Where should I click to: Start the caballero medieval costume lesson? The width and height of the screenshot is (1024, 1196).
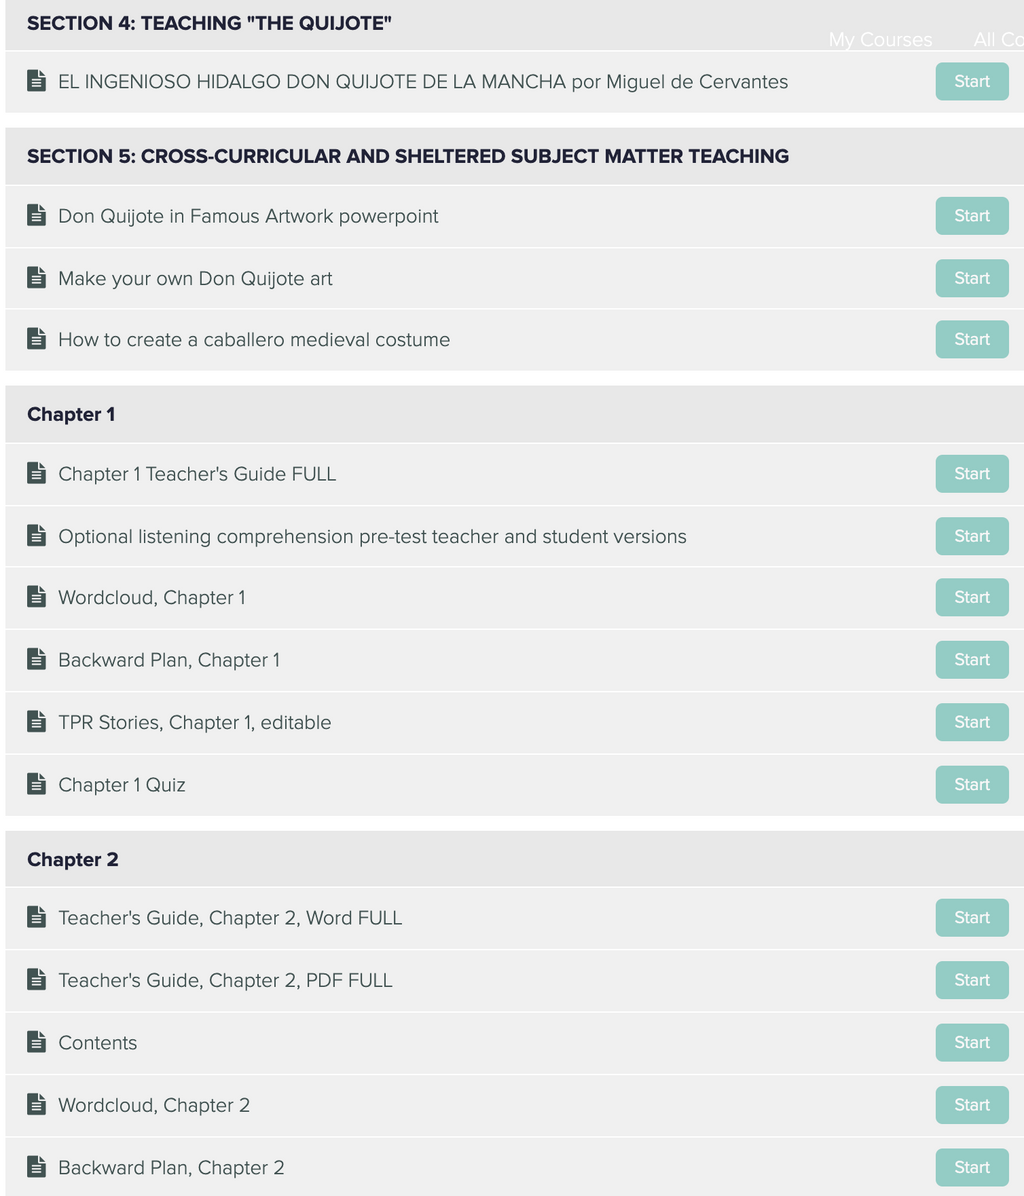coord(972,339)
